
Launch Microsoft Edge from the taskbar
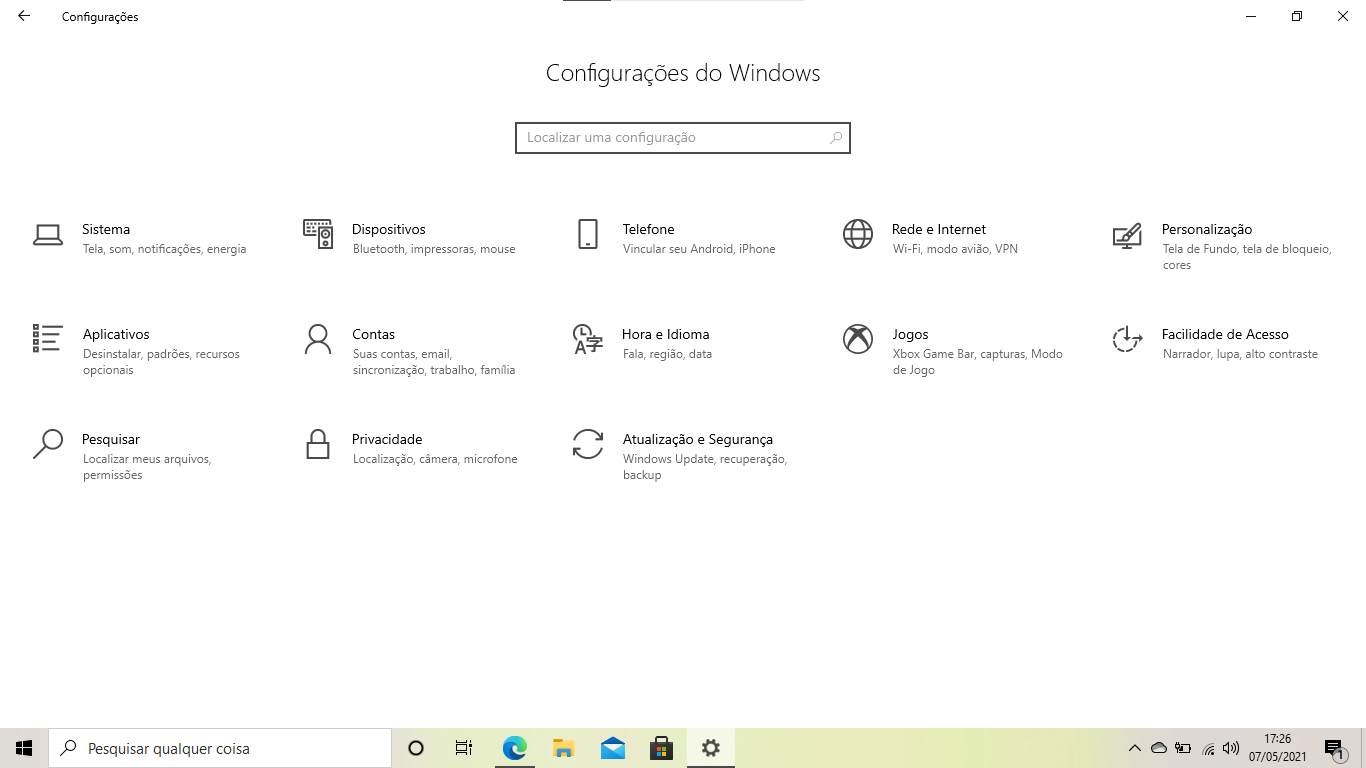tap(513, 747)
